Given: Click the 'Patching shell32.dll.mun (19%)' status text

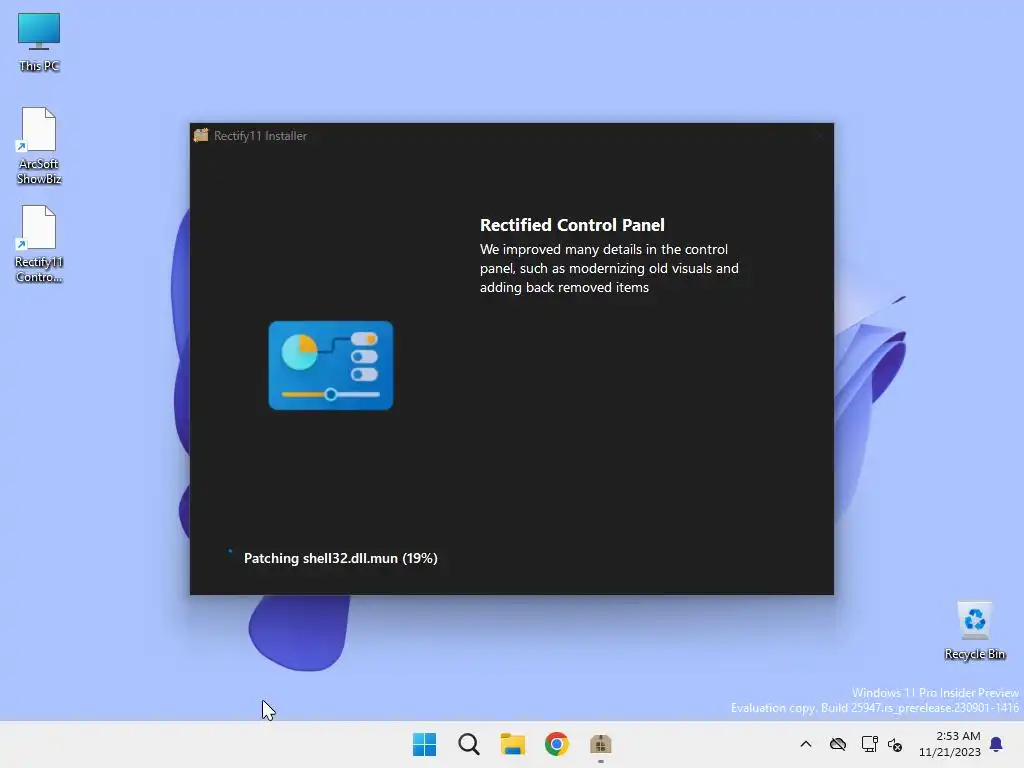Looking at the screenshot, I should pos(340,558).
